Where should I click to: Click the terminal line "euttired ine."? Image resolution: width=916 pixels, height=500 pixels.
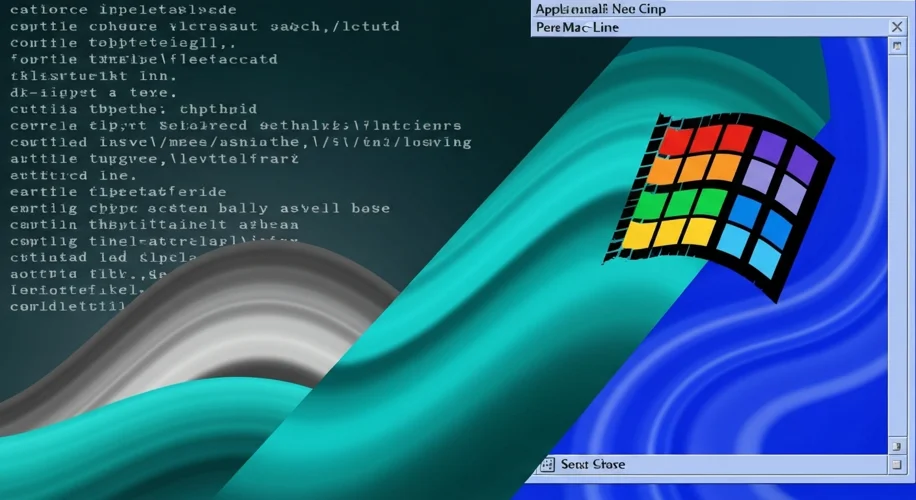73,175
